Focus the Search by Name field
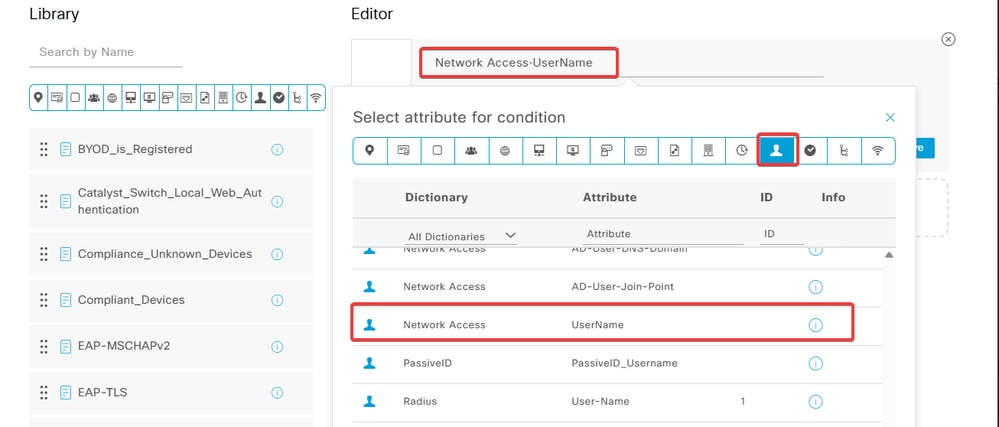Screen dimensions: 999x427 coord(106,52)
